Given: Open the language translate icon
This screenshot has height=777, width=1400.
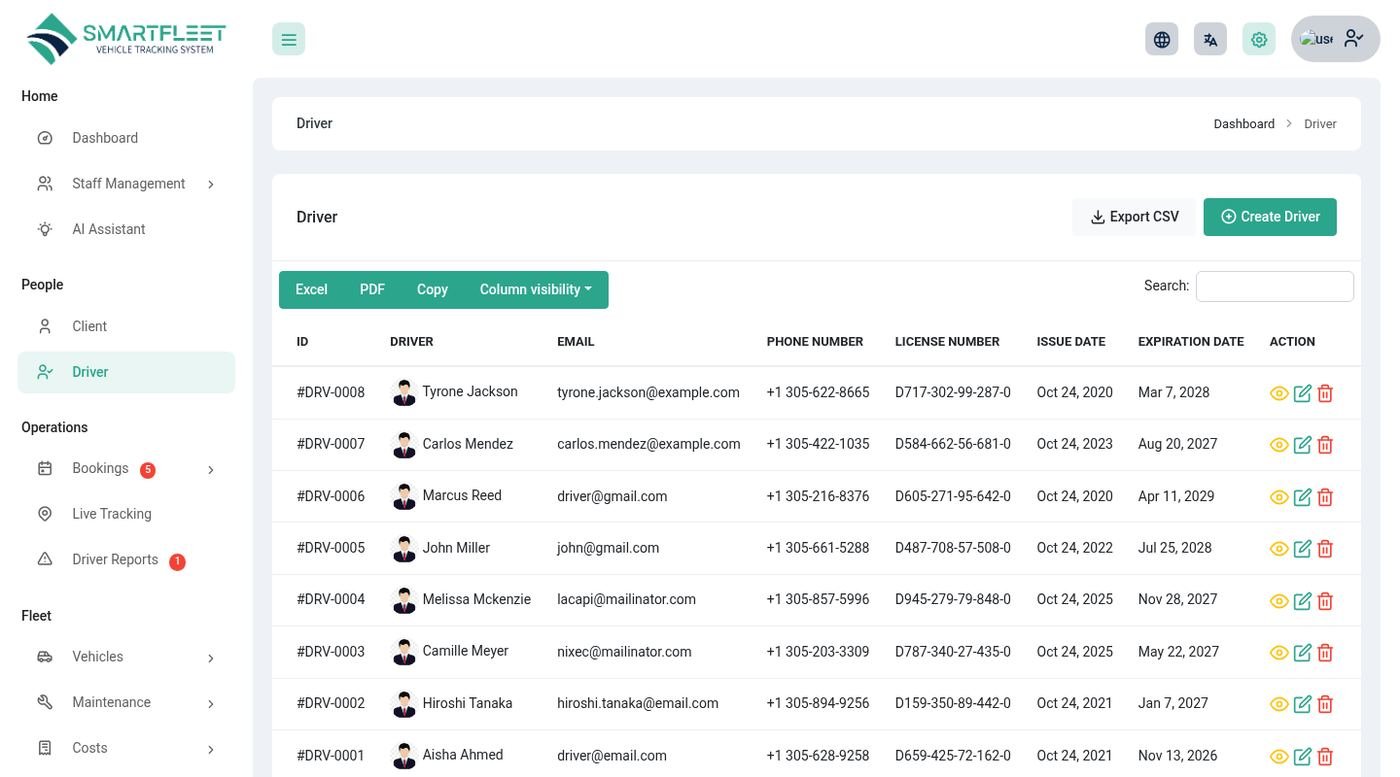Looking at the screenshot, I should coord(1210,39).
